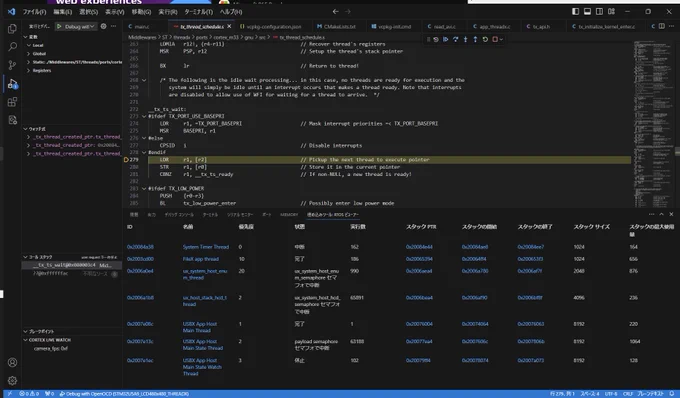Open the 編集(E) menu
Screen dimensions: 680x398
click(x=62, y=12)
